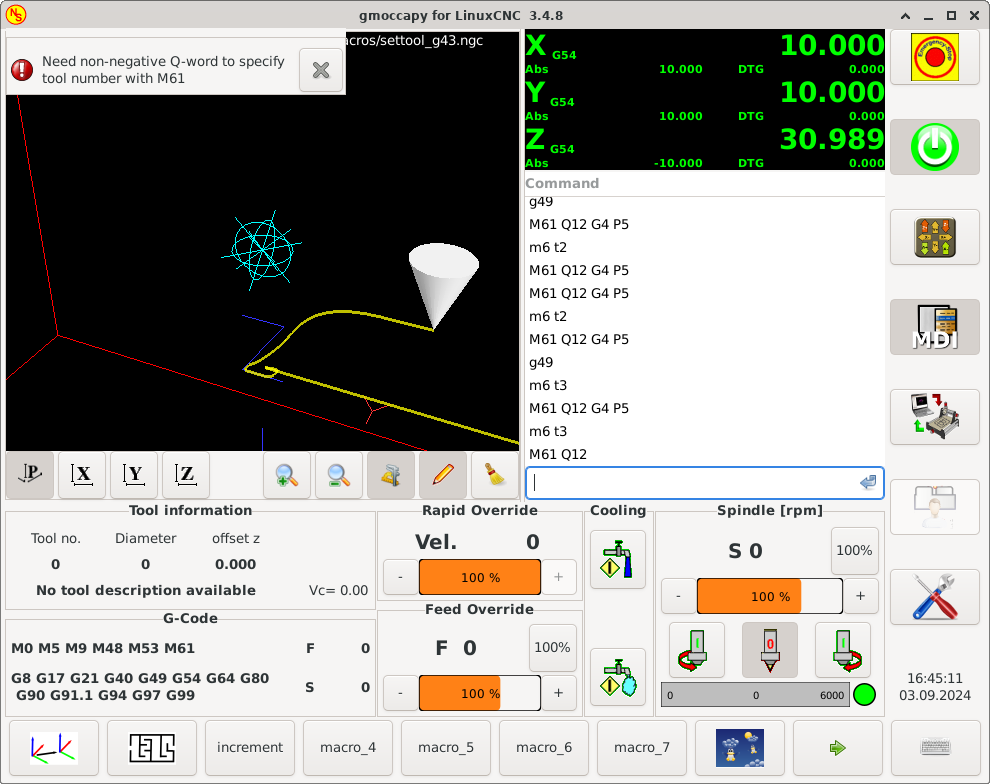Switch preview to X view
This screenshot has width=990, height=784.
pos(82,475)
